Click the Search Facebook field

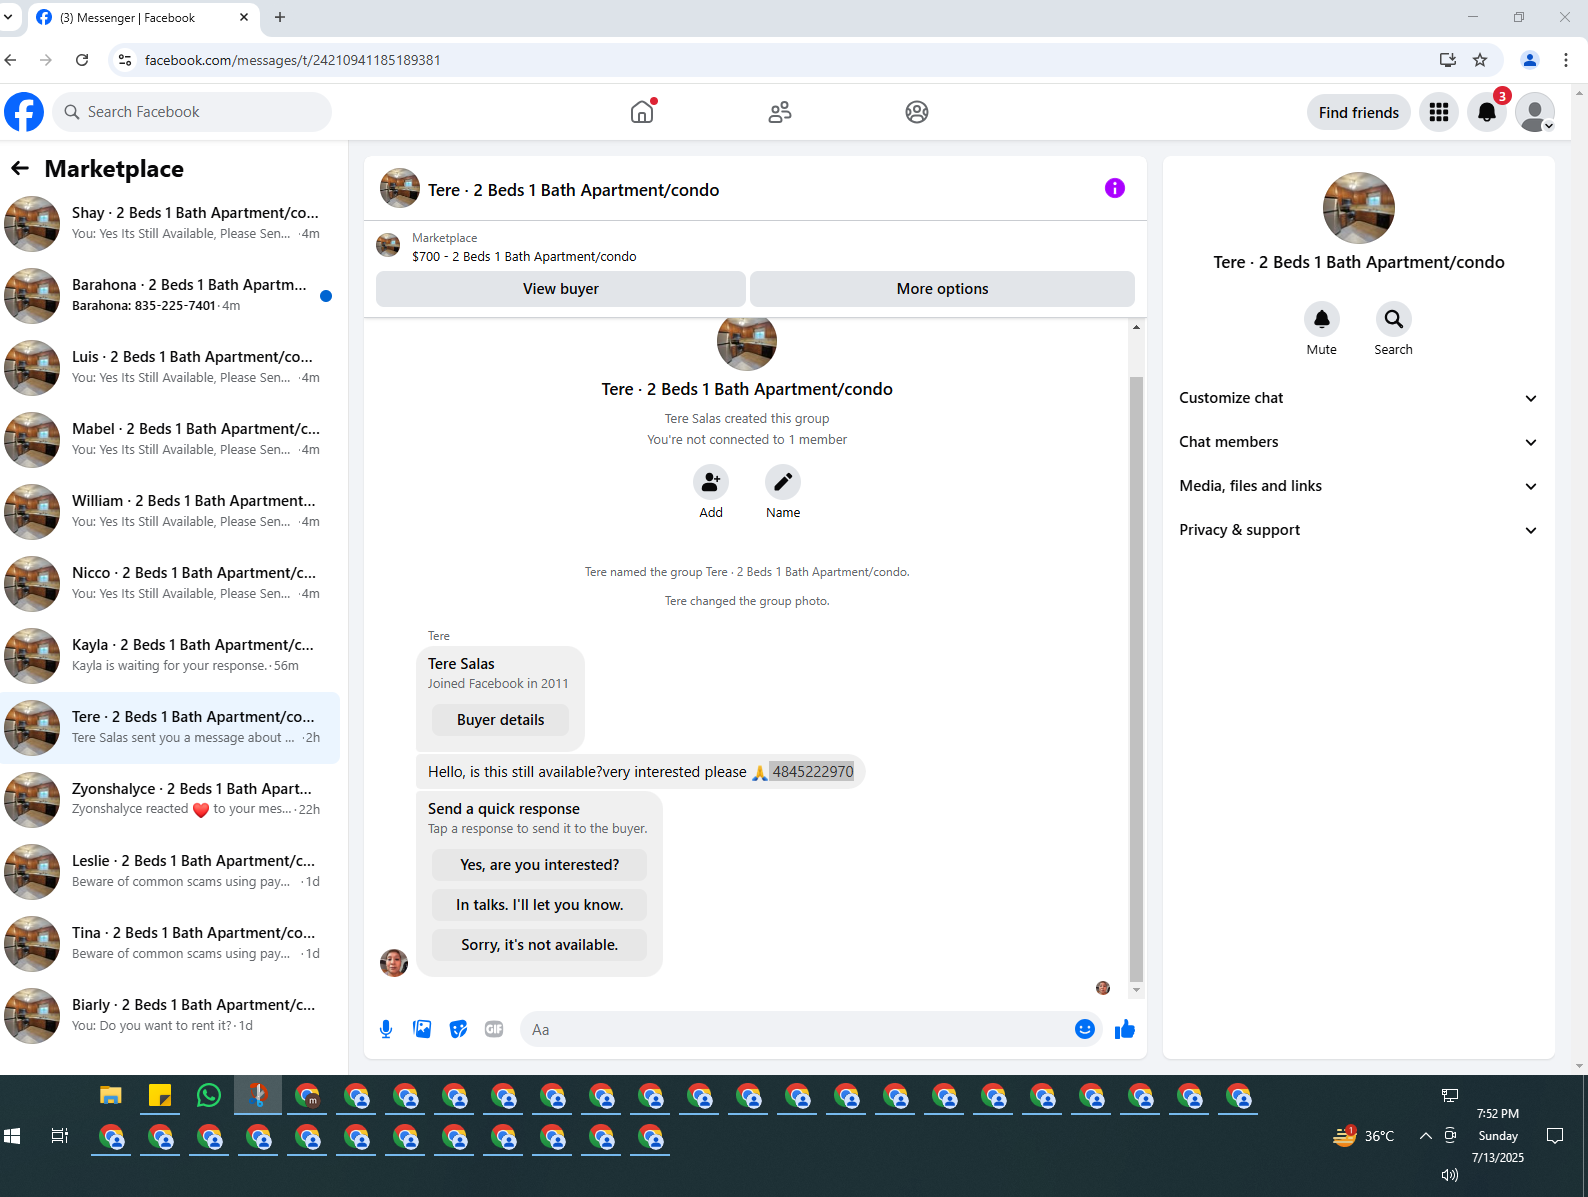[x=192, y=112]
